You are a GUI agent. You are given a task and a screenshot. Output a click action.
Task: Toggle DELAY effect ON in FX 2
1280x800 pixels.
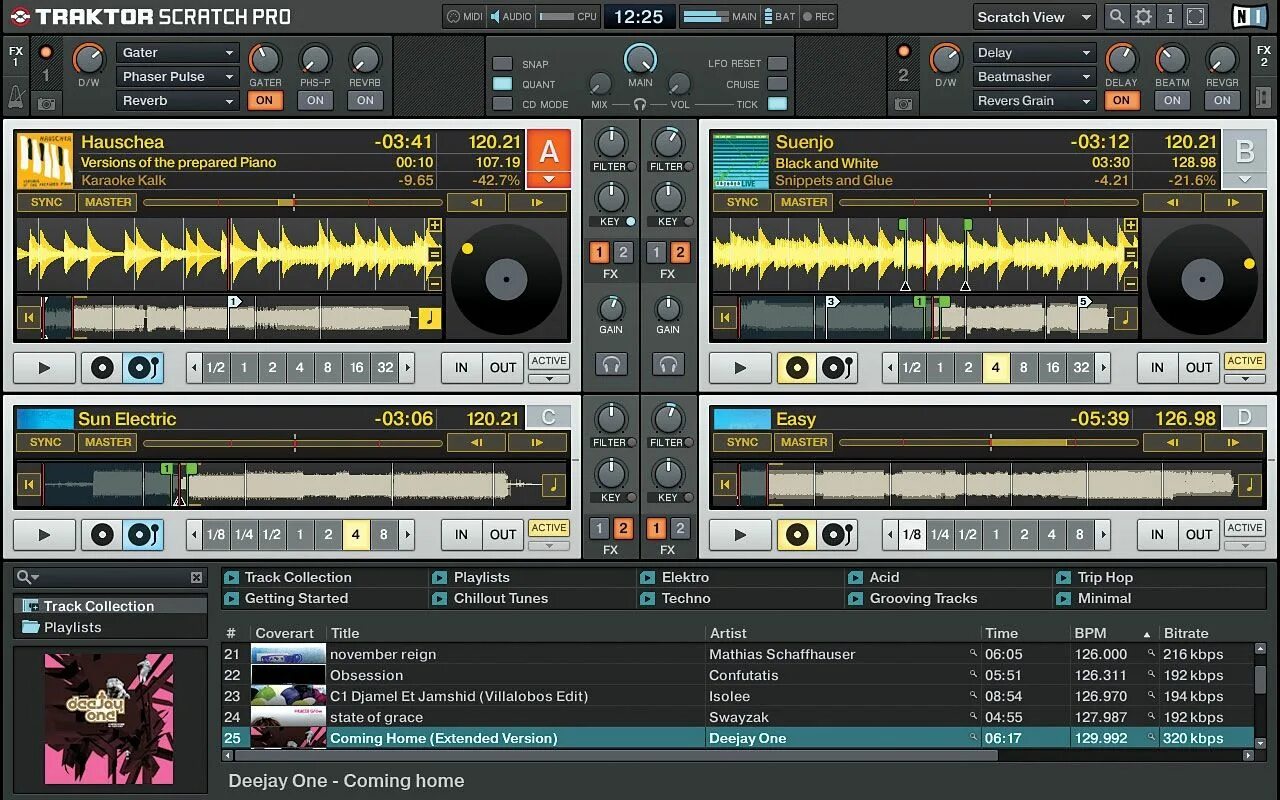[1121, 100]
